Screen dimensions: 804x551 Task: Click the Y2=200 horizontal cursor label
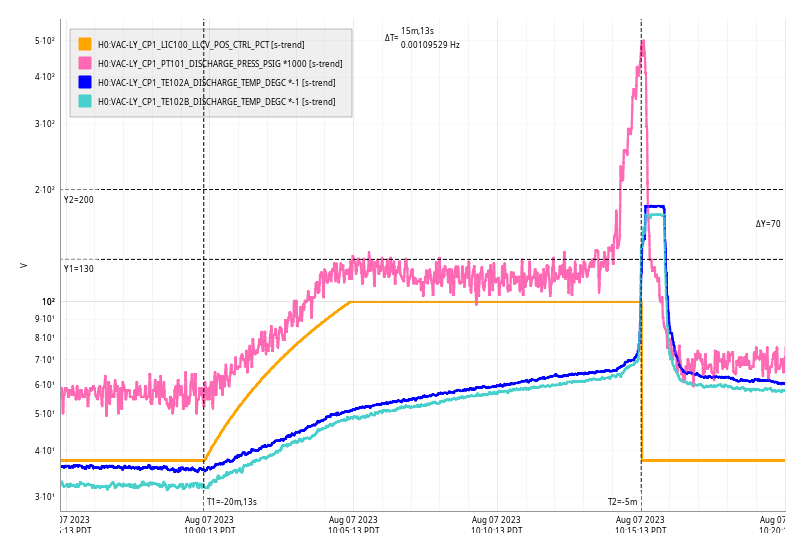[79, 200]
